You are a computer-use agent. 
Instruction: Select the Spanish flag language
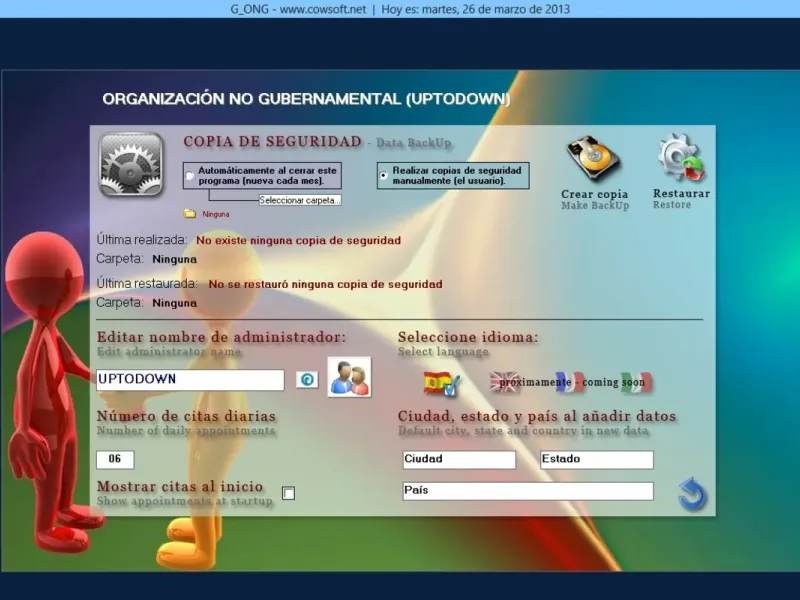click(x=441, y=383)
